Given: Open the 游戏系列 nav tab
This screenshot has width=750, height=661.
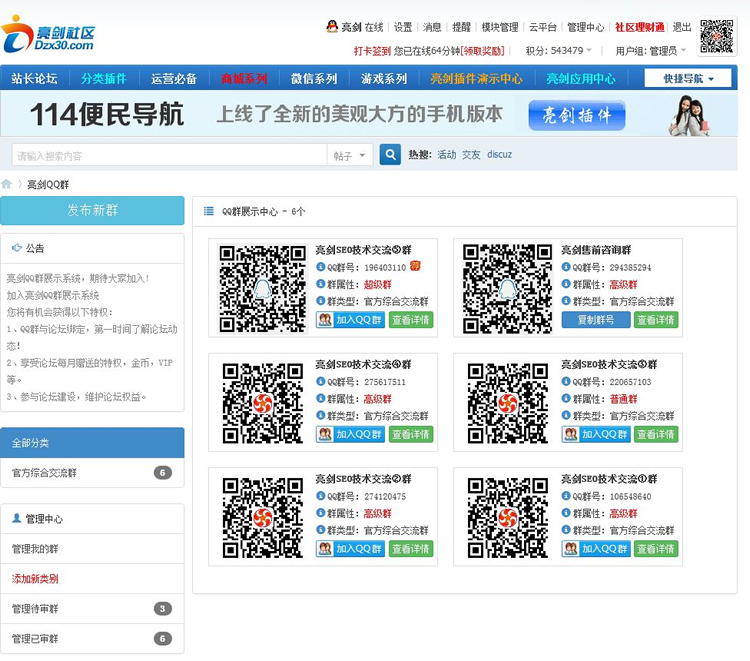Looking at the screenshot, I should coord(384,78).
